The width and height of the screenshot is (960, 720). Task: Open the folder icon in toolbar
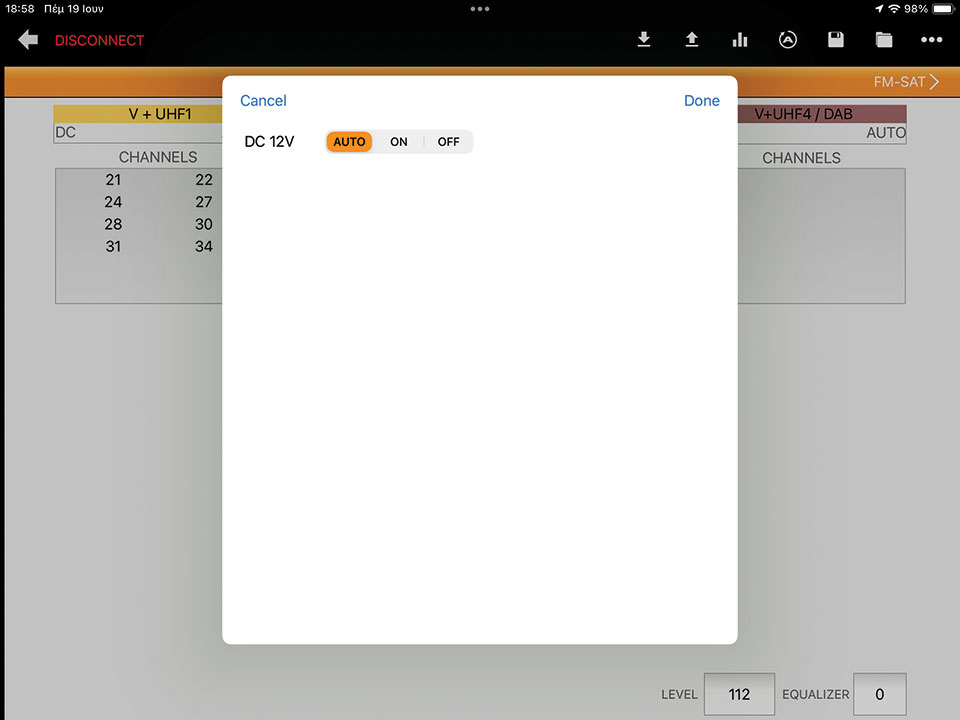pyautogui.click(x=884, y=40)
